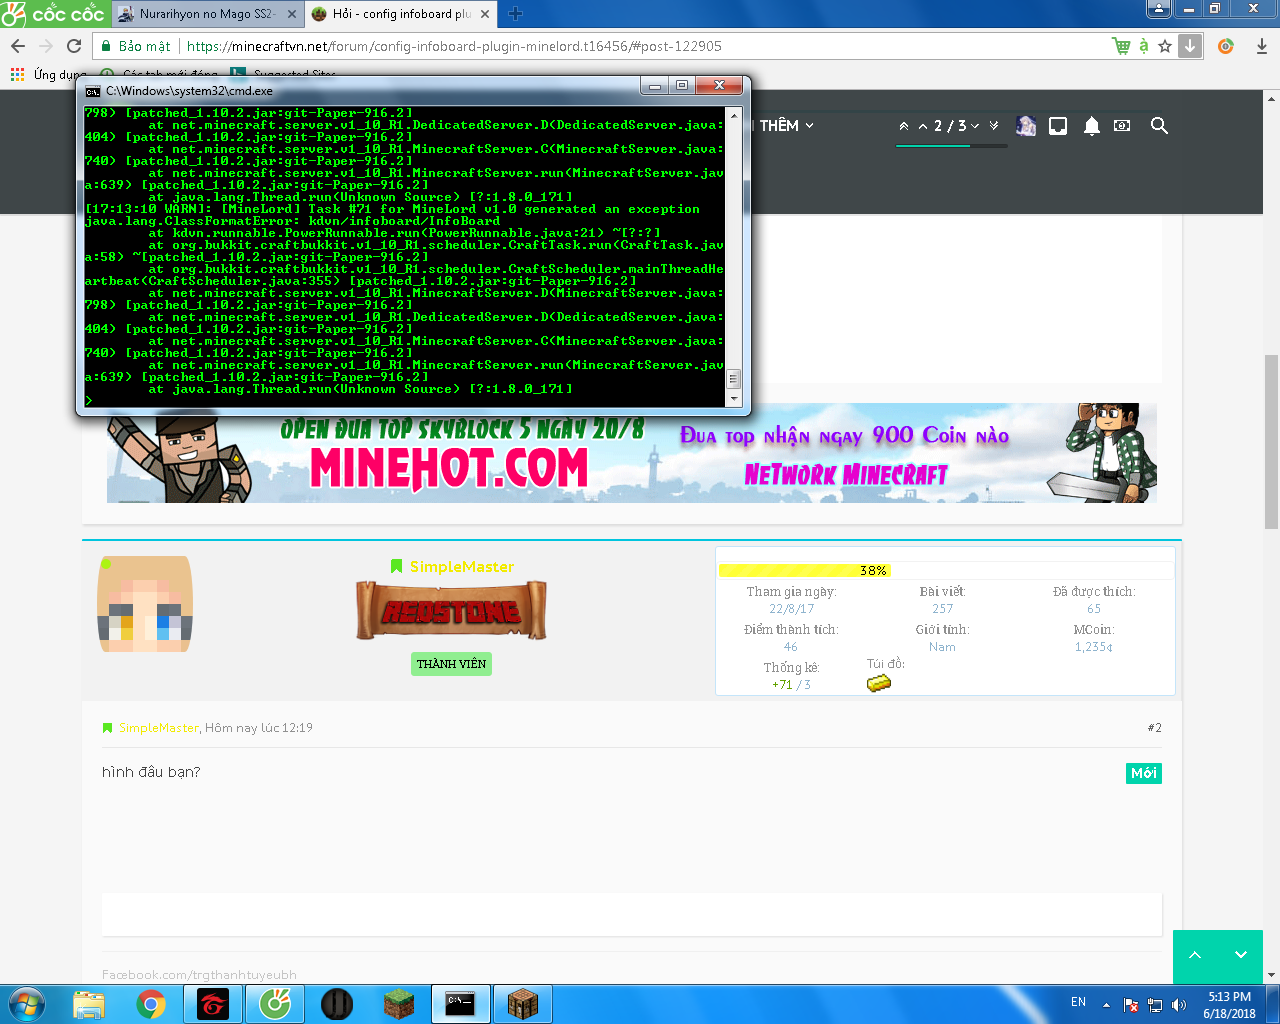Open the achievement points 46 link

[x=791, y=647]
